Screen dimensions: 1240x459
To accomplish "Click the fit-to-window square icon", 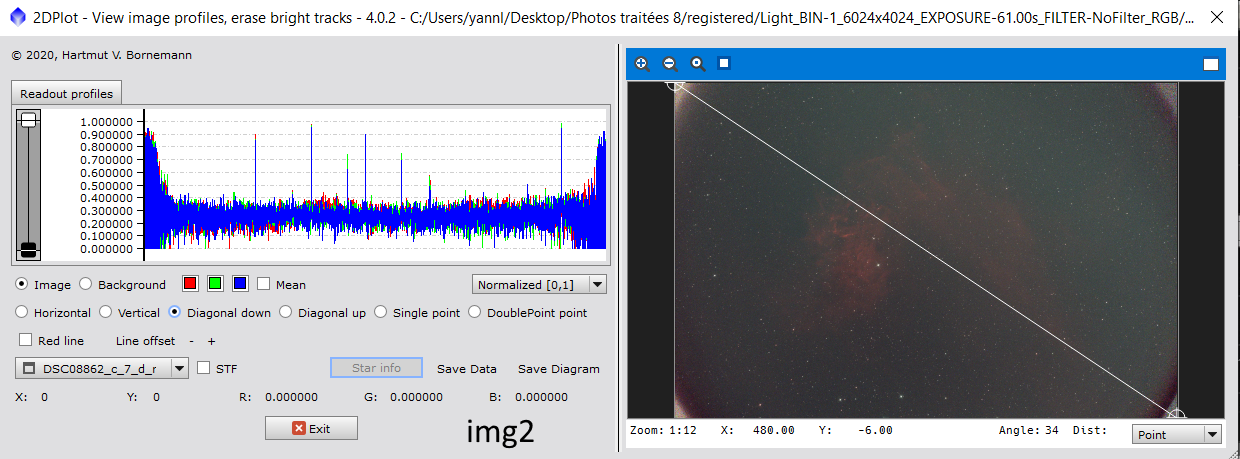I will tap(724, 64).
